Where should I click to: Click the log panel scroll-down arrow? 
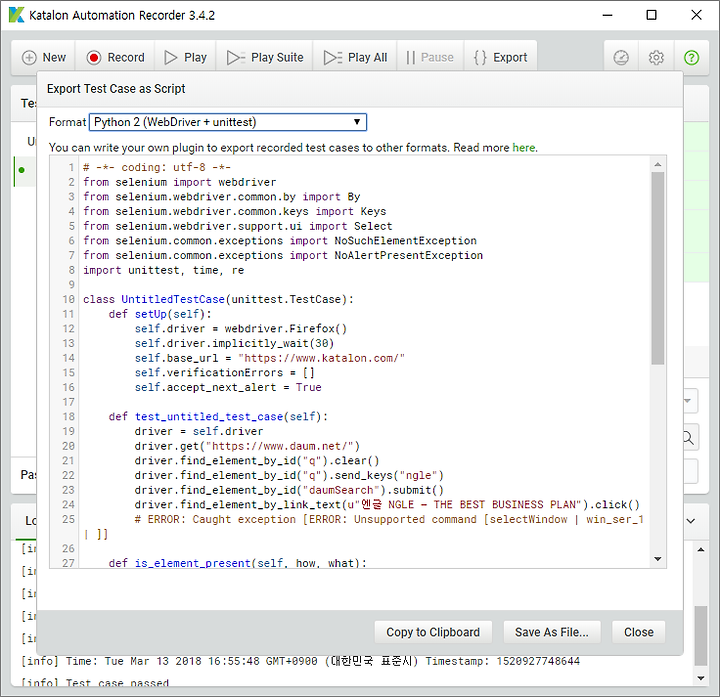point(701,678)
